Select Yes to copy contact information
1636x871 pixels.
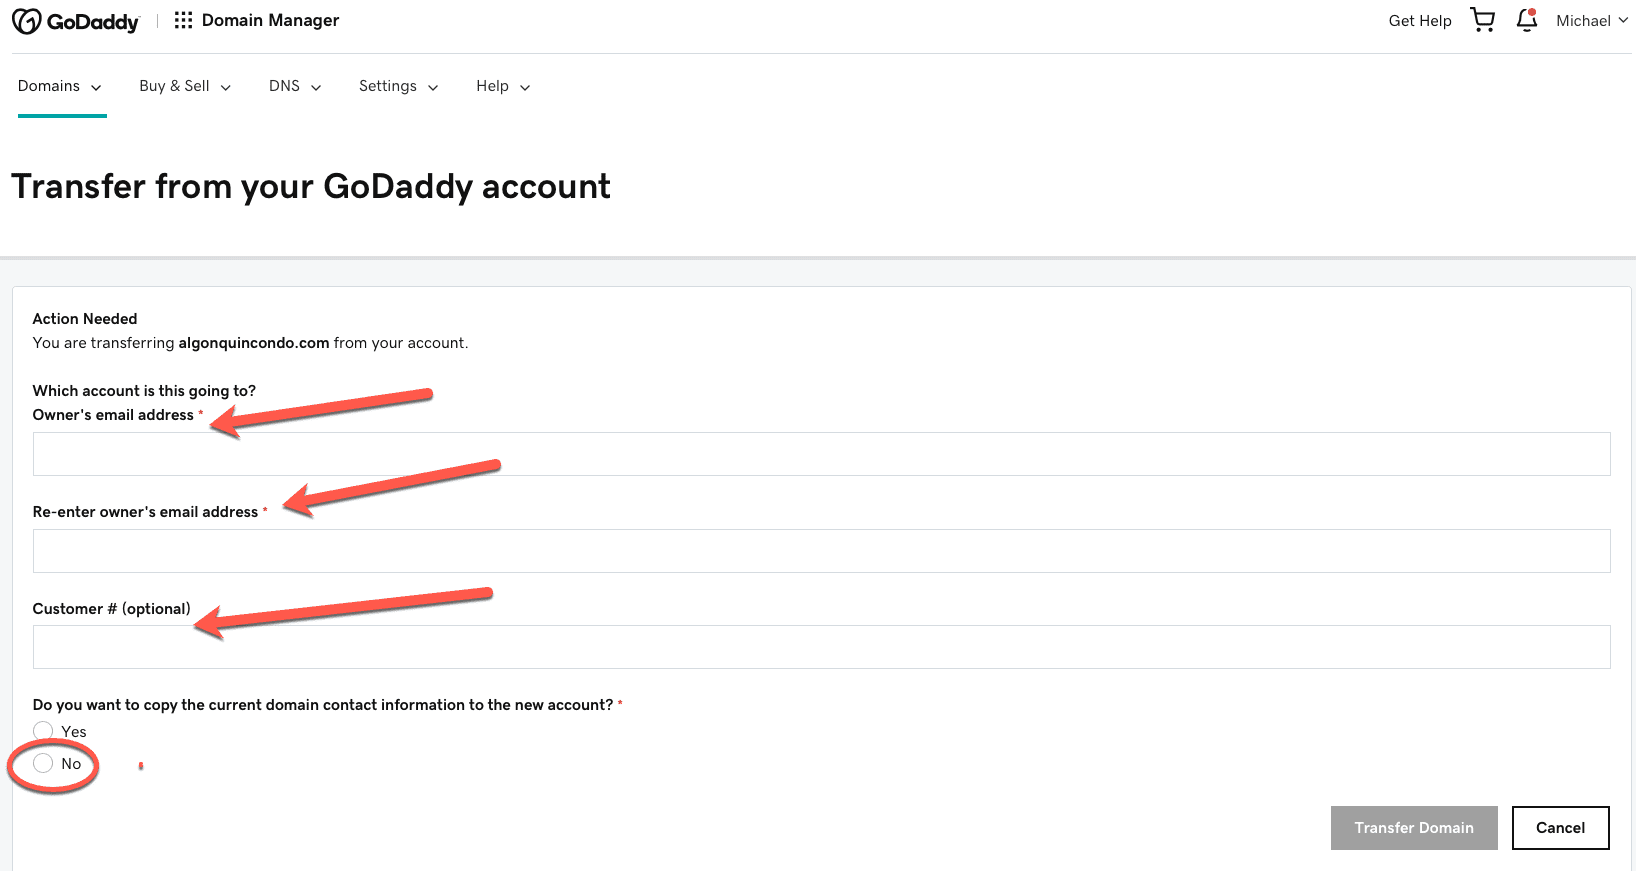(43, 731)
